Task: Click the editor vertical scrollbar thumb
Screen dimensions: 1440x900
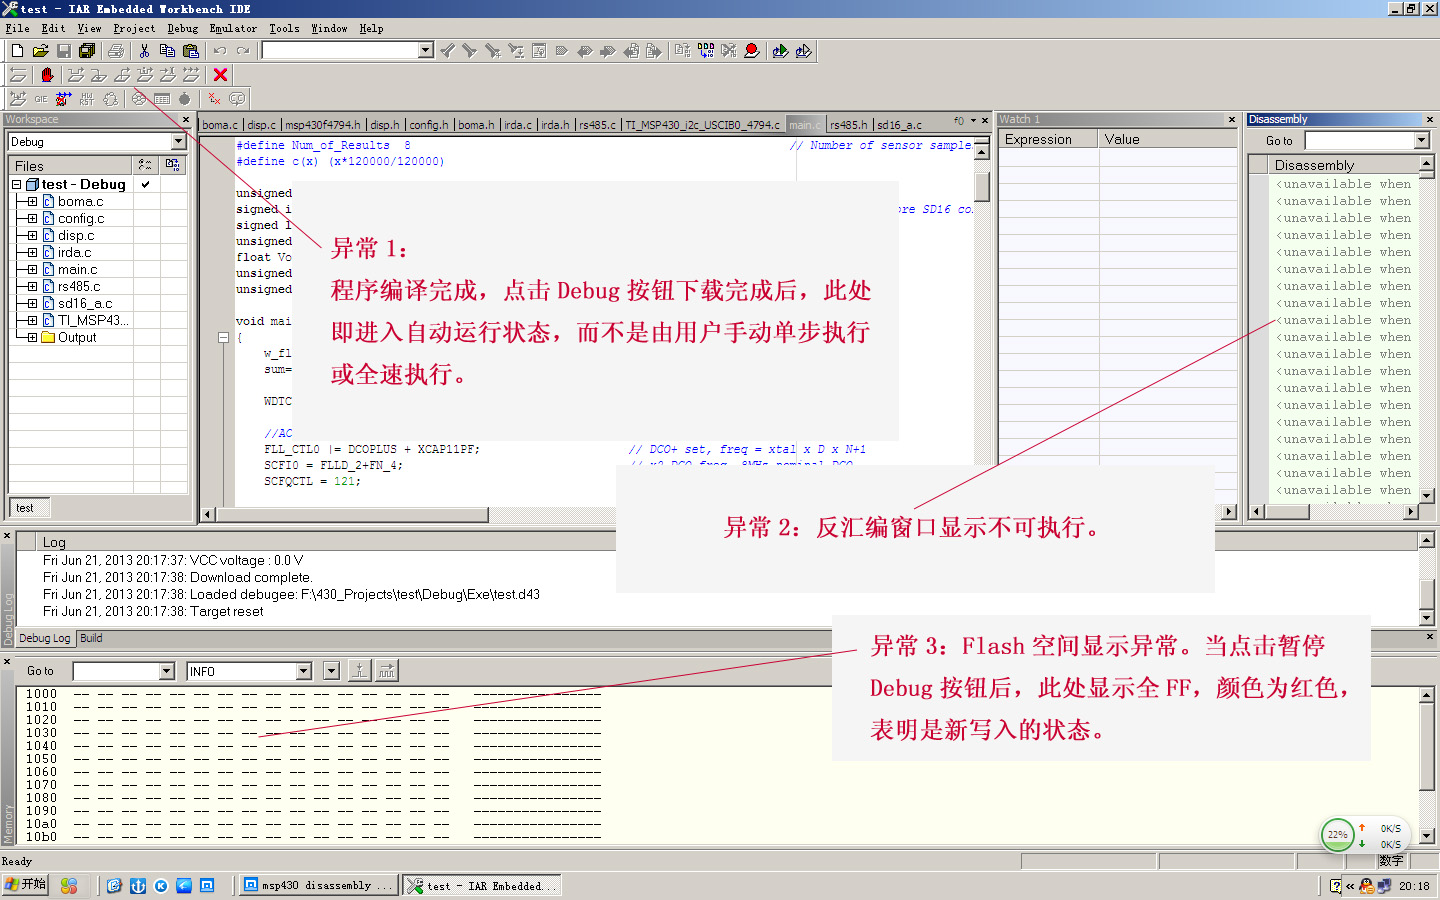Action: [x=982, y=187]
